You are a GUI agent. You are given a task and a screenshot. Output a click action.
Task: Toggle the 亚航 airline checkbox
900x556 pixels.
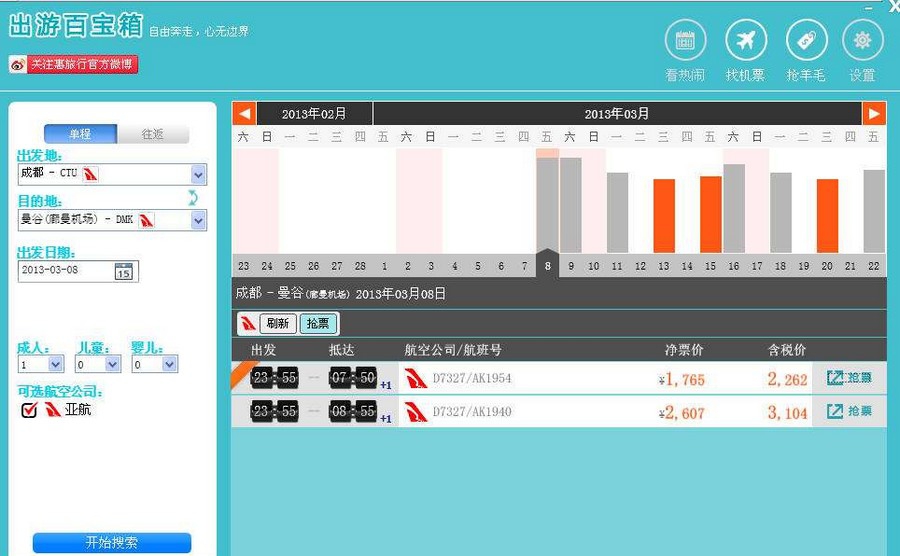29,410
